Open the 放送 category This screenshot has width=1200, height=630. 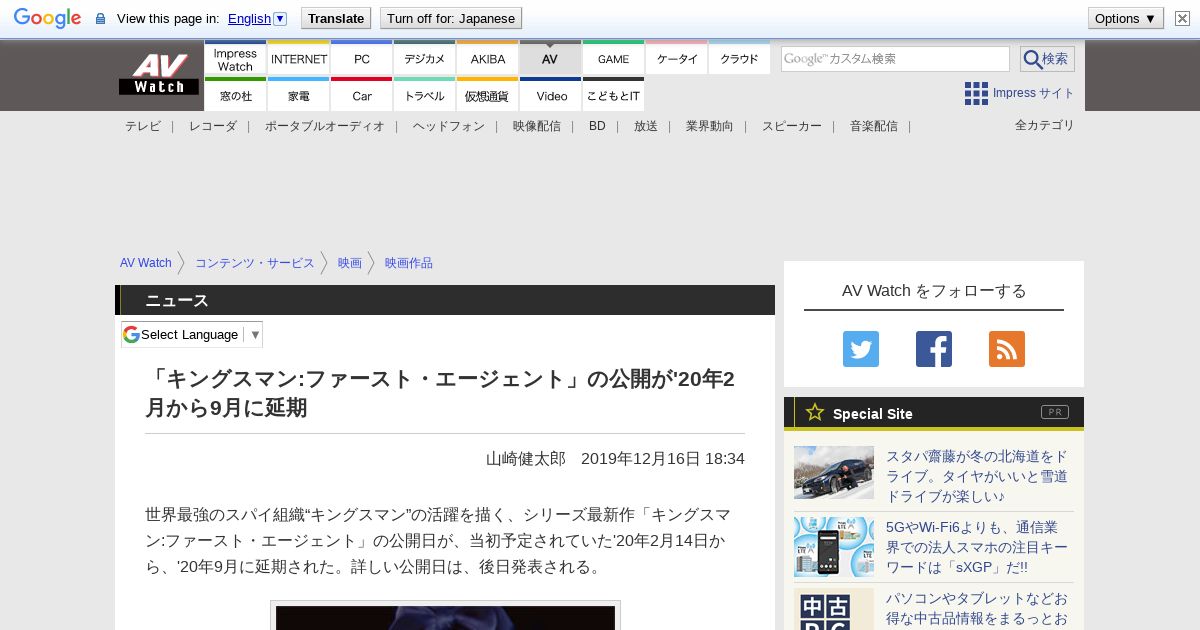coord(645,126)
